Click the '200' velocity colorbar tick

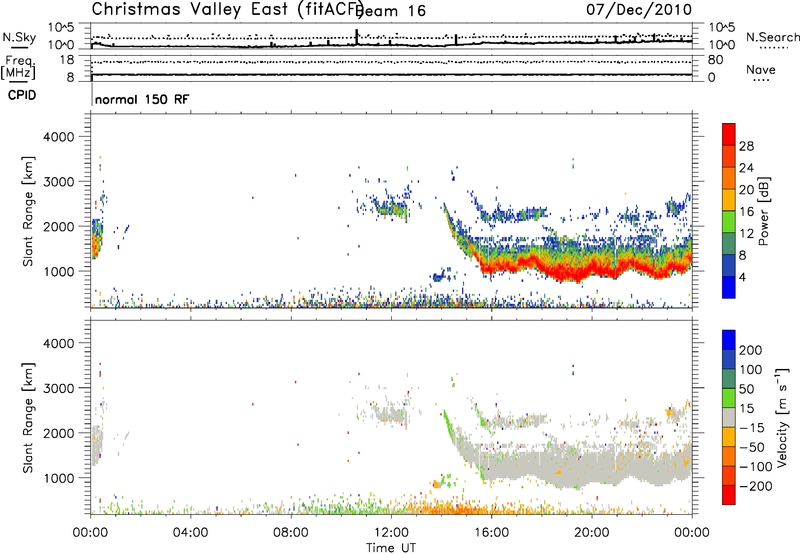[x=751, y=350]
